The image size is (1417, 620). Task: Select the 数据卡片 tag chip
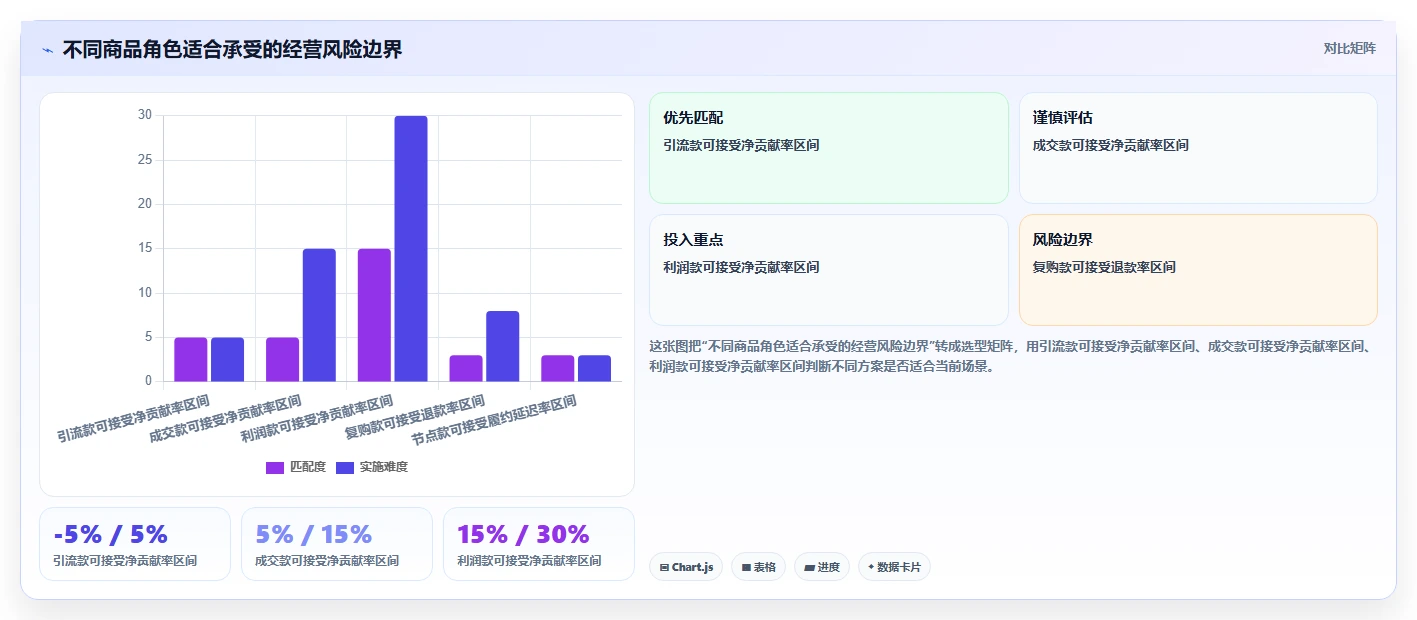[x=894, y=567]
